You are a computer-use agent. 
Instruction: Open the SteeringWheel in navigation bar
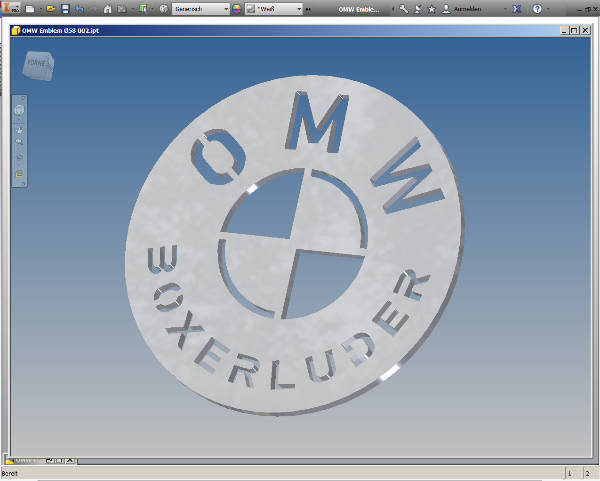[x=19, y=110]
